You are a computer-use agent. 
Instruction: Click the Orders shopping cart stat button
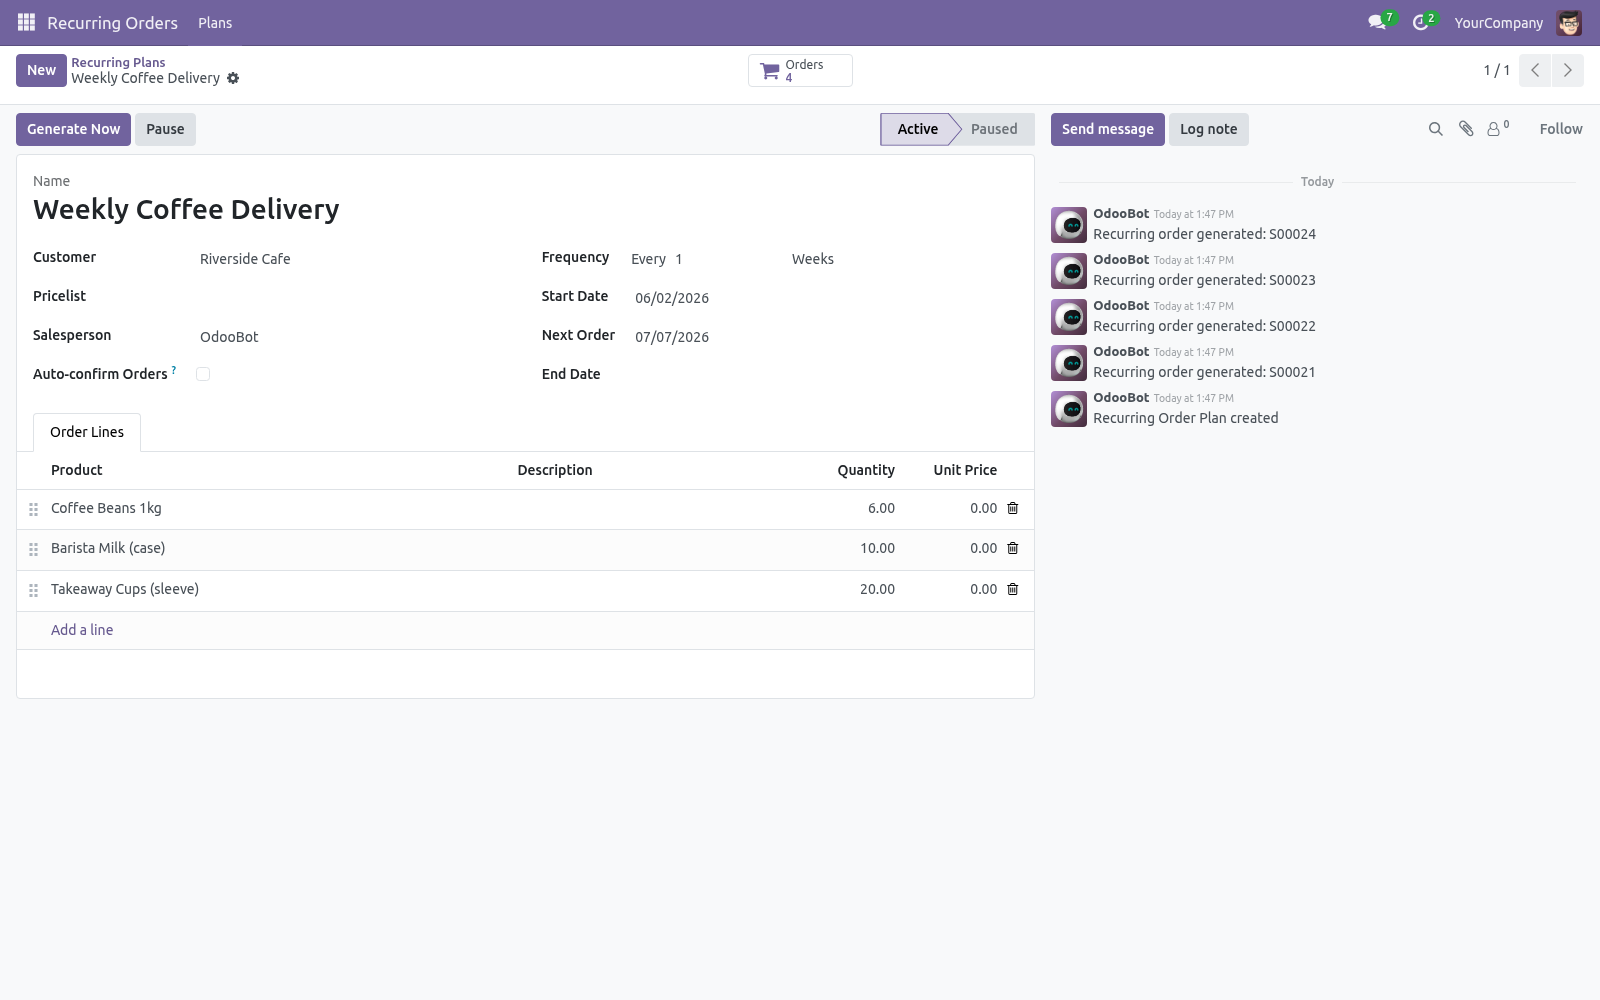(800, 71)
